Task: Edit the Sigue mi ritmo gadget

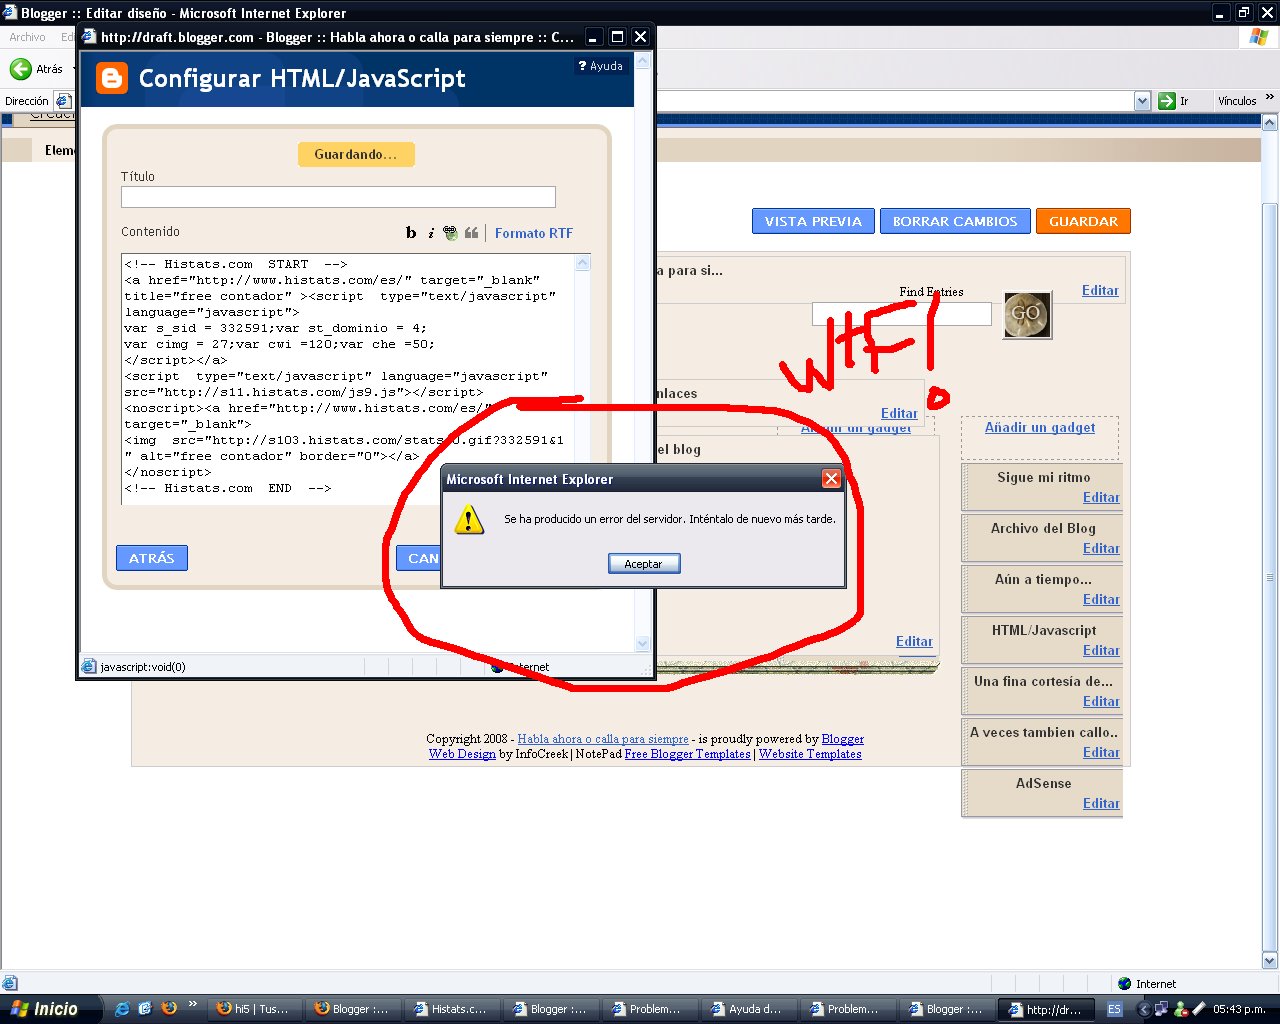Action: click(x=1101, y=497)
